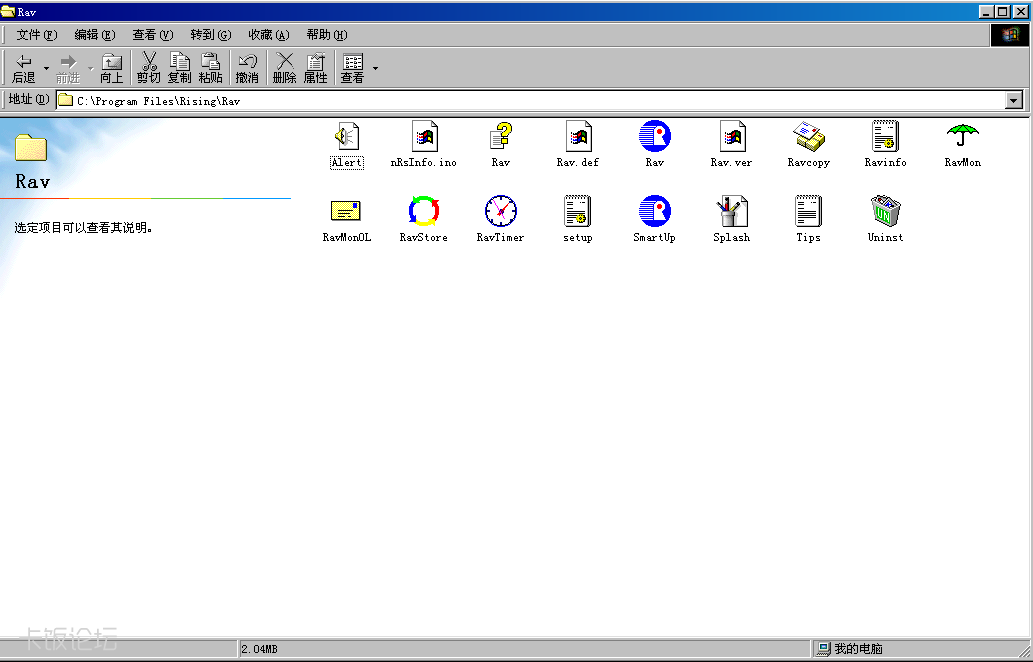Open the View (查看) menu
The height and width of the screenshot is (662, 1033).
[x=153, y=35]
